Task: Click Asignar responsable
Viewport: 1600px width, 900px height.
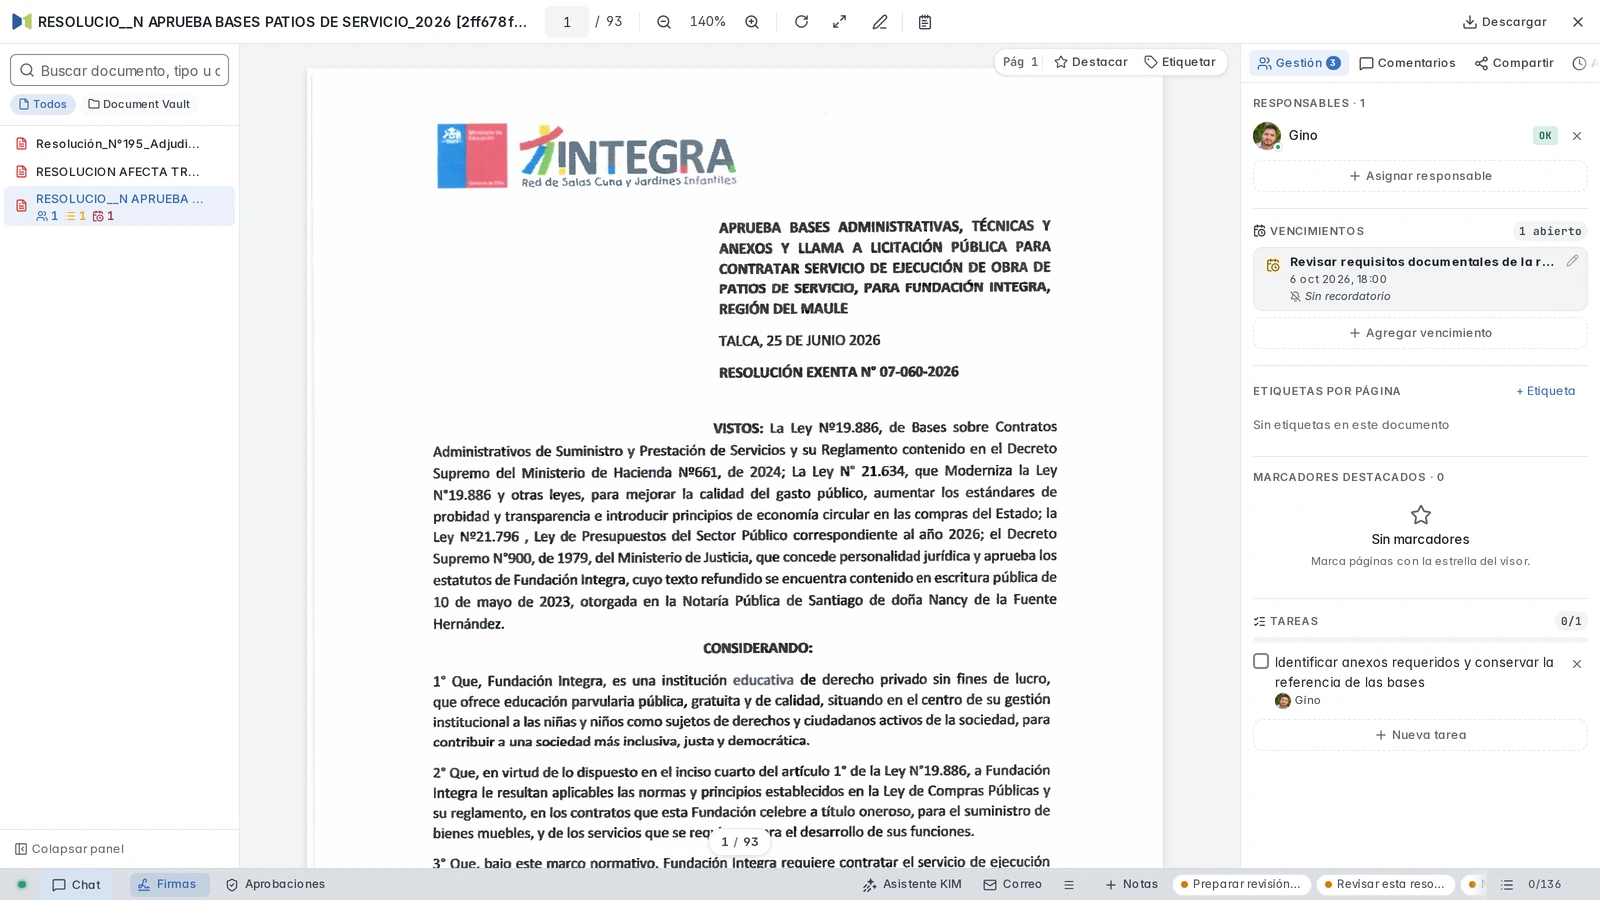Action: [x=1420, y=176]
